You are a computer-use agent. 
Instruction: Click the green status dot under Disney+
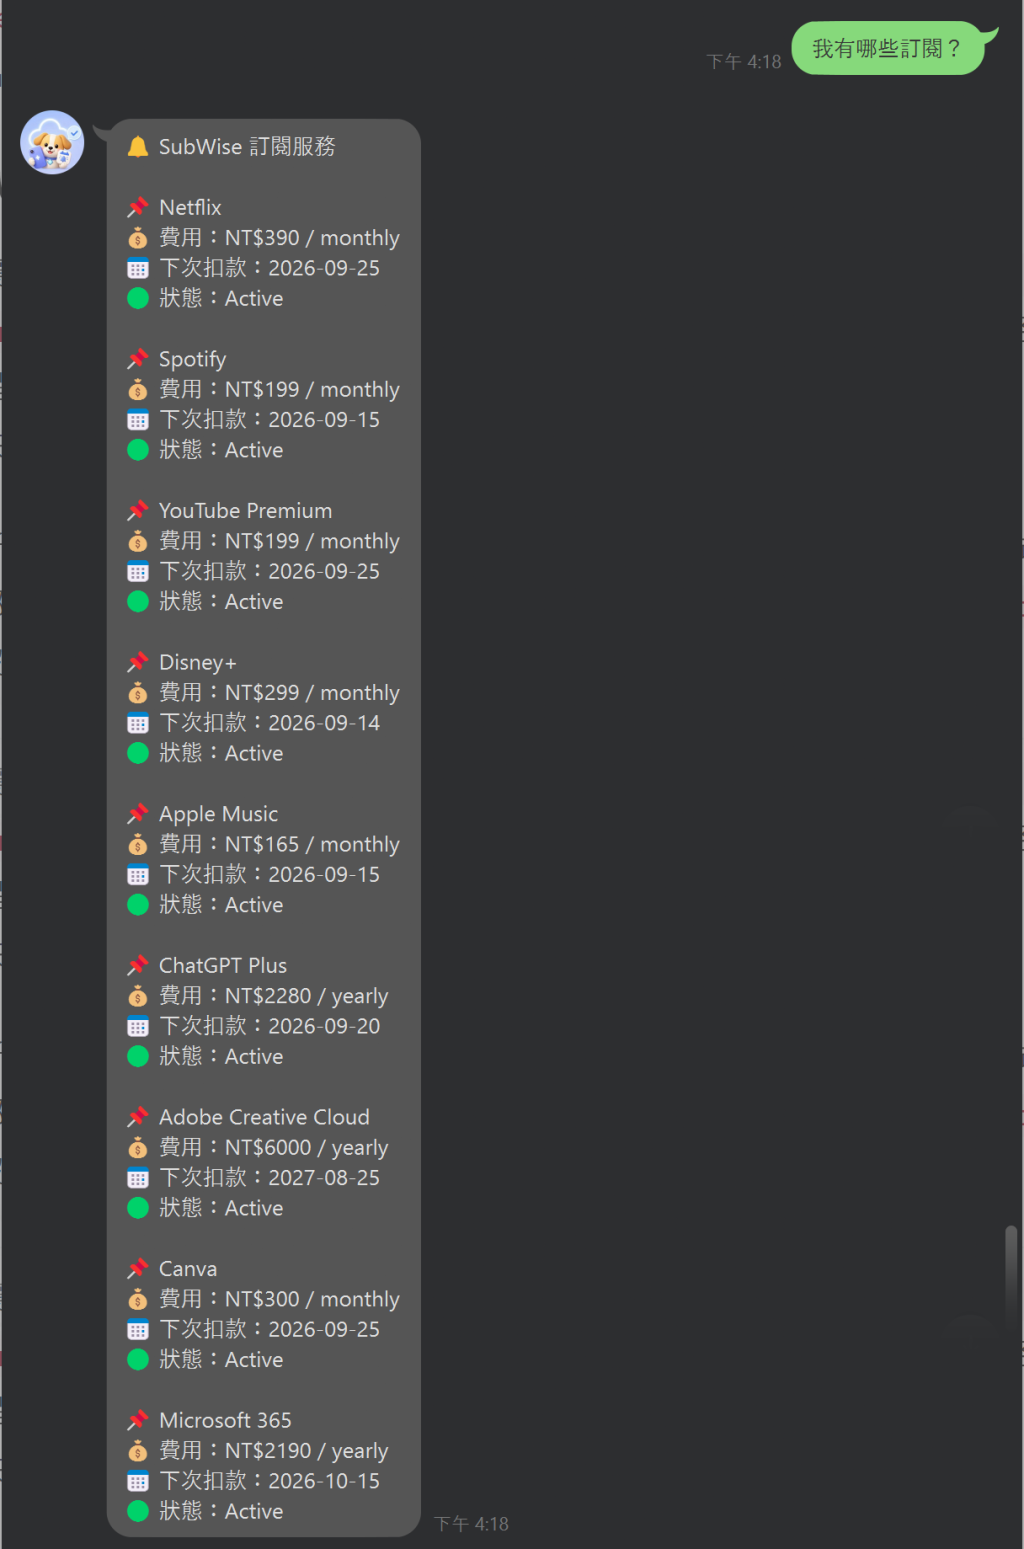pos(138,753)
